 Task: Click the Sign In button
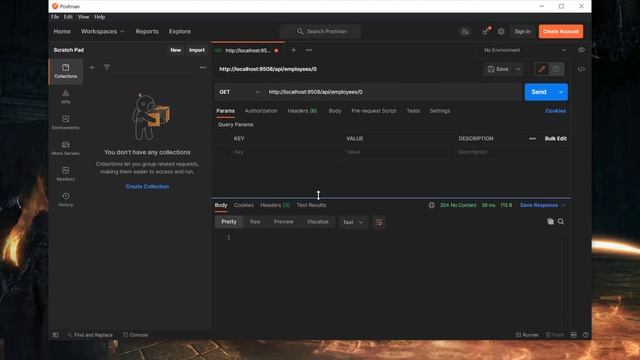pyautogui.click(x=522, y=31)
